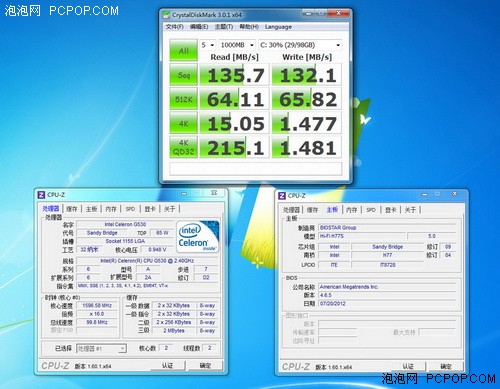Click the 4K QD32 read result 215.1
500x389 pixels.
click(234, 147)
